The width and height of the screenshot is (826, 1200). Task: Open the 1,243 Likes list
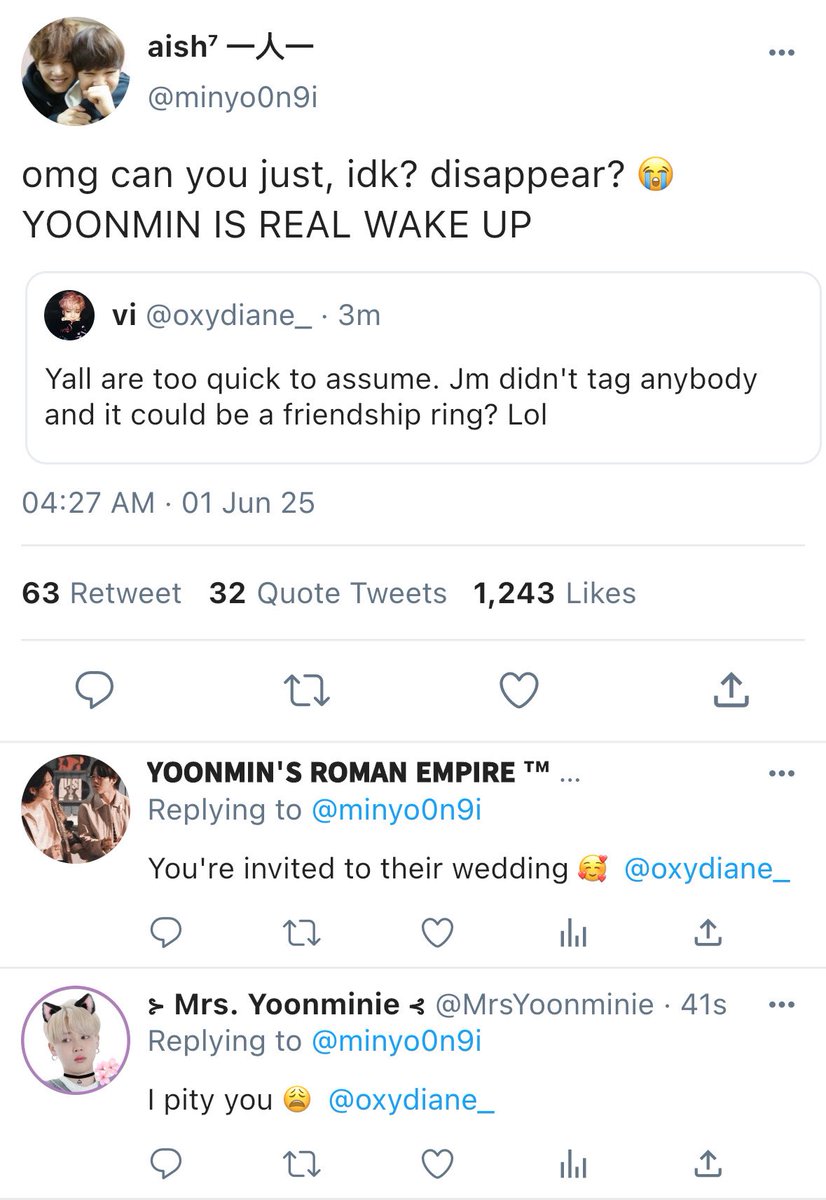(555, 593)
